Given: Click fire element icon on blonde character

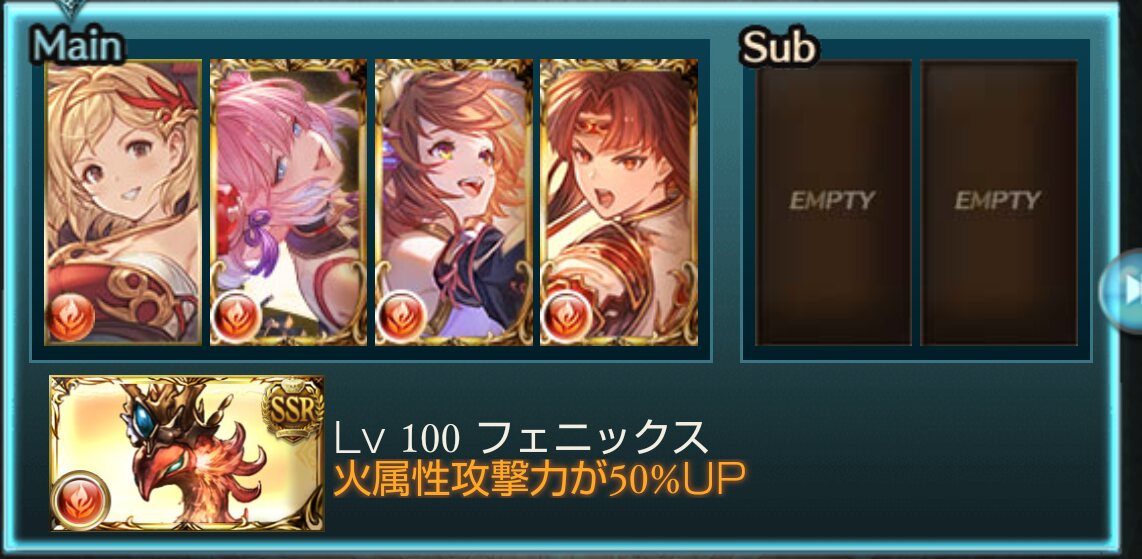Looking at the screenshot, I should coord(71,317).
